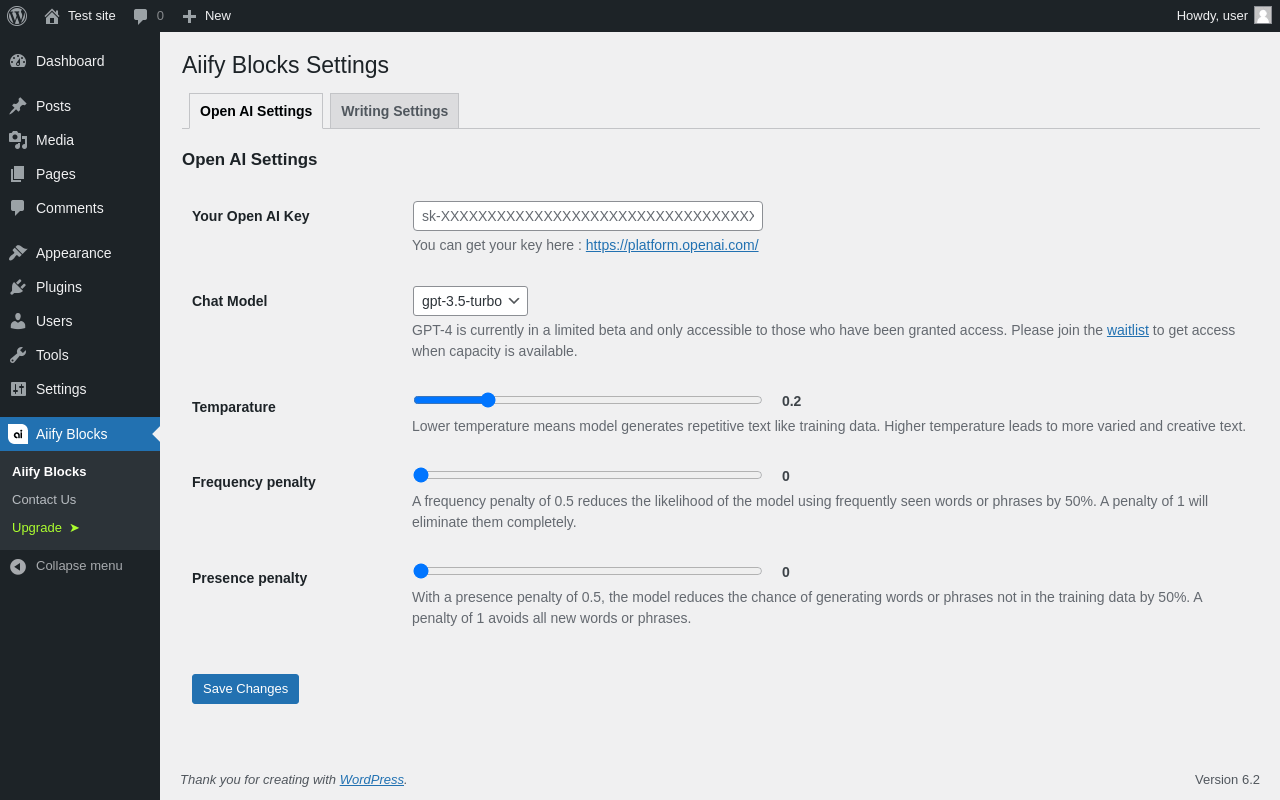Click the Save Changes button
The width and height of the screenshot is (1280, 800).
coord(245,689)
